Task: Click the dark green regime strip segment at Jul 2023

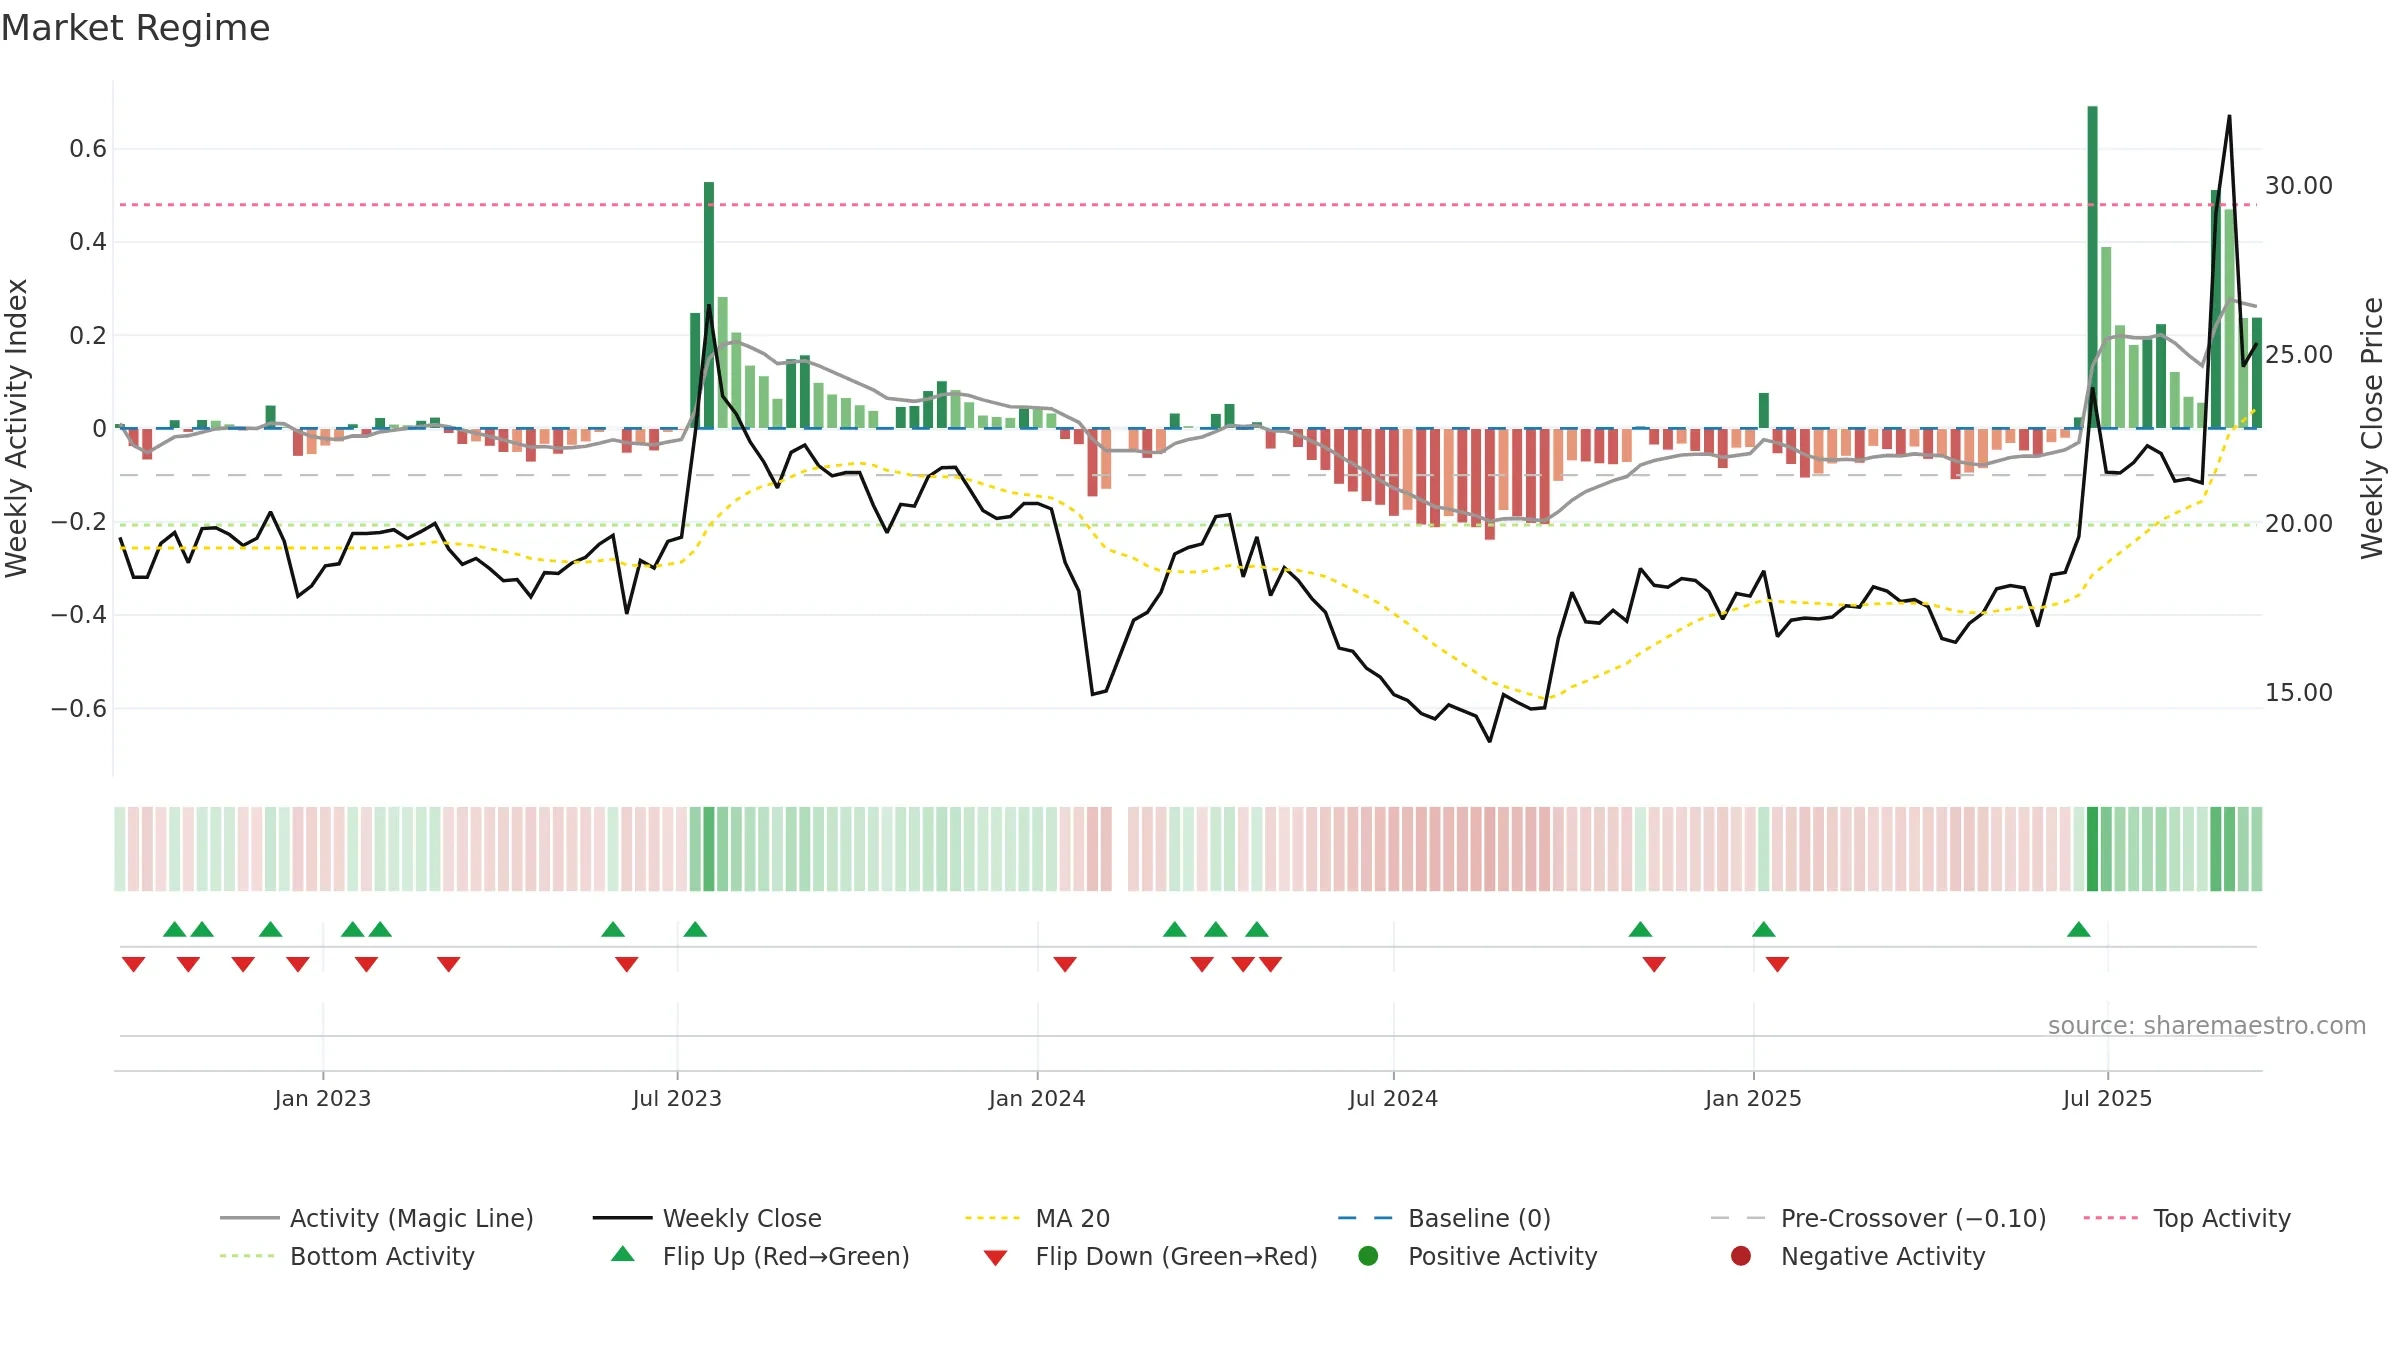Action: [709, 849]
